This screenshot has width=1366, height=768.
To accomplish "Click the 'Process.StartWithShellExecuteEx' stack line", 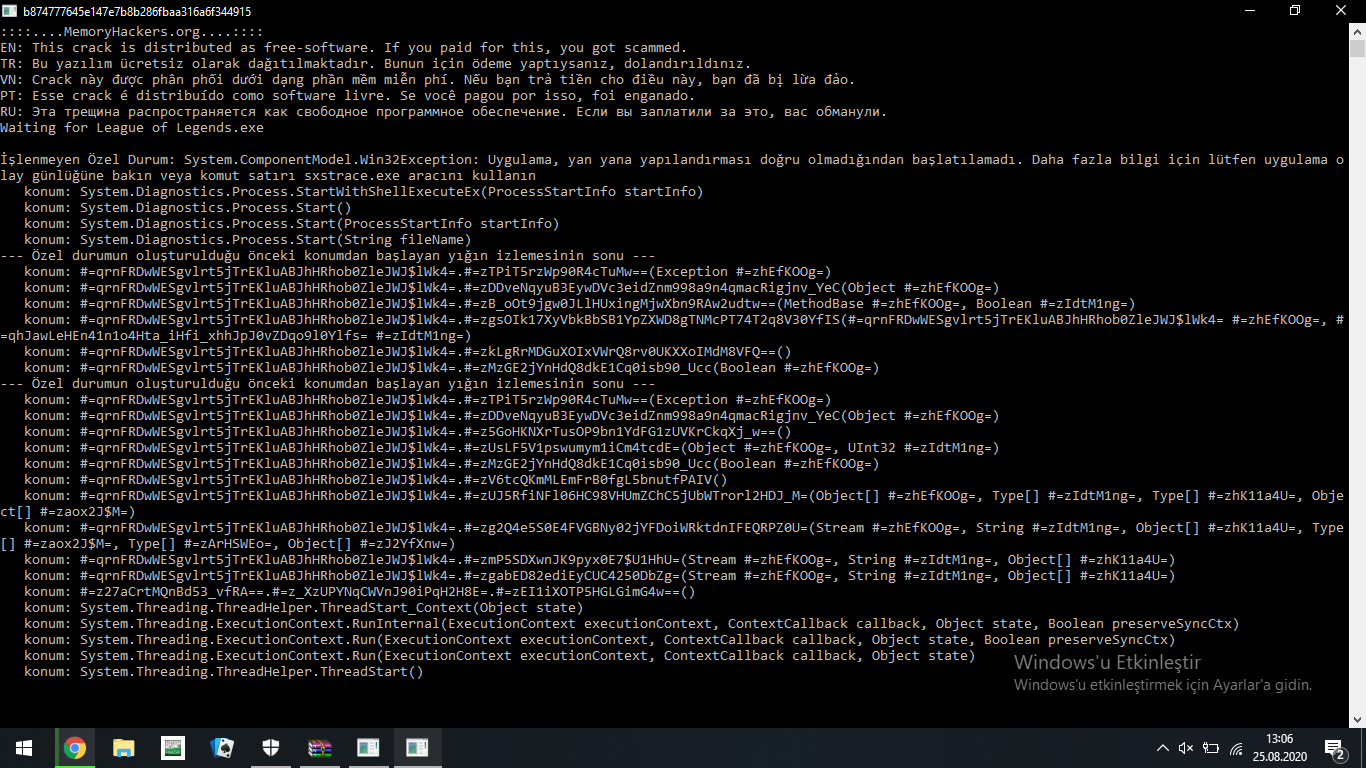I will pos(364,192).
